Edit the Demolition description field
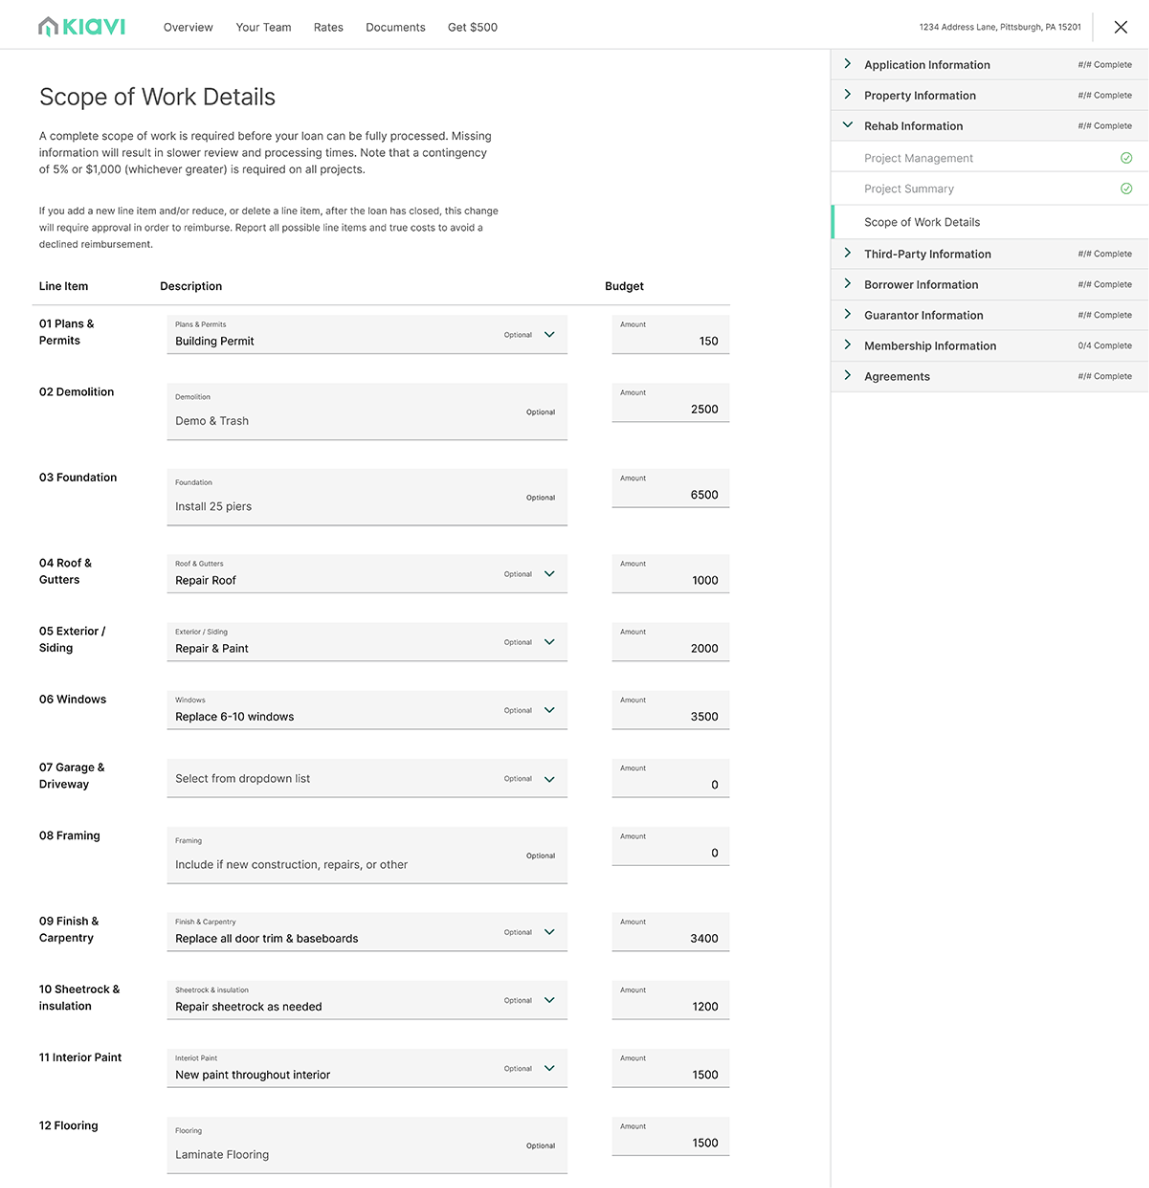The image size is (1149, 1188). click(x=367, y=411)
